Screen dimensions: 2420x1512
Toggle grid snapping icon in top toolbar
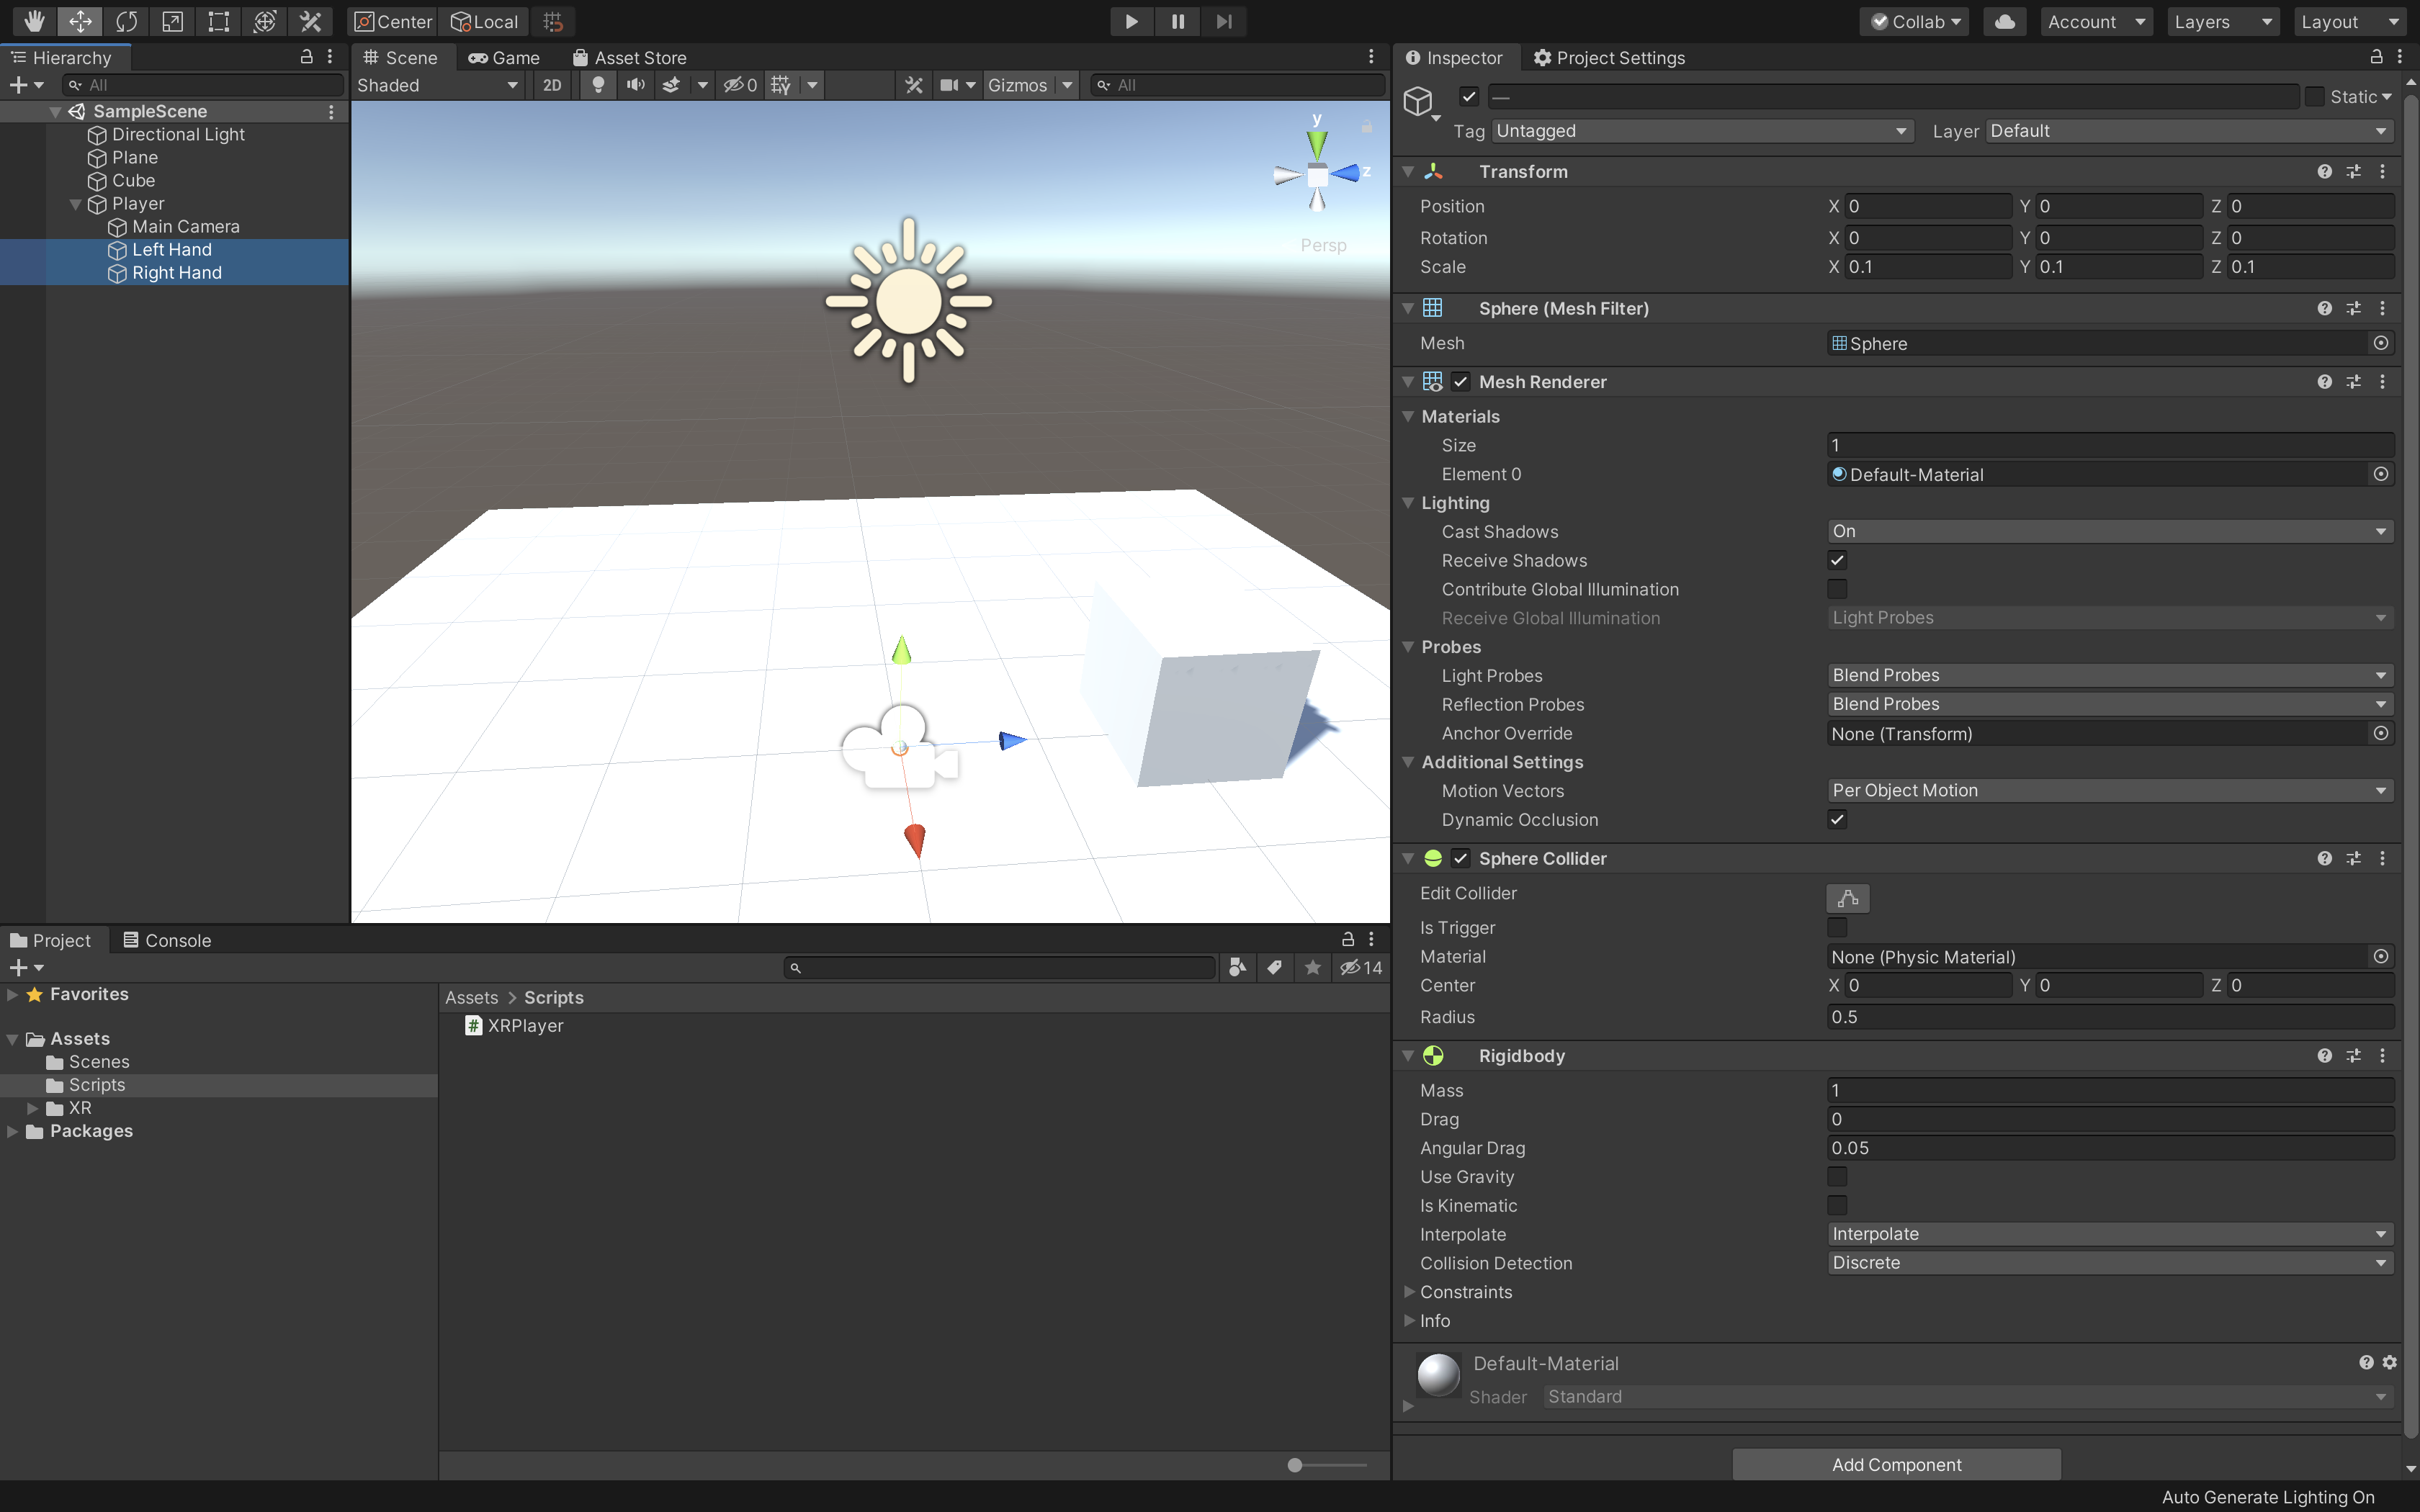tap(553, 21)
